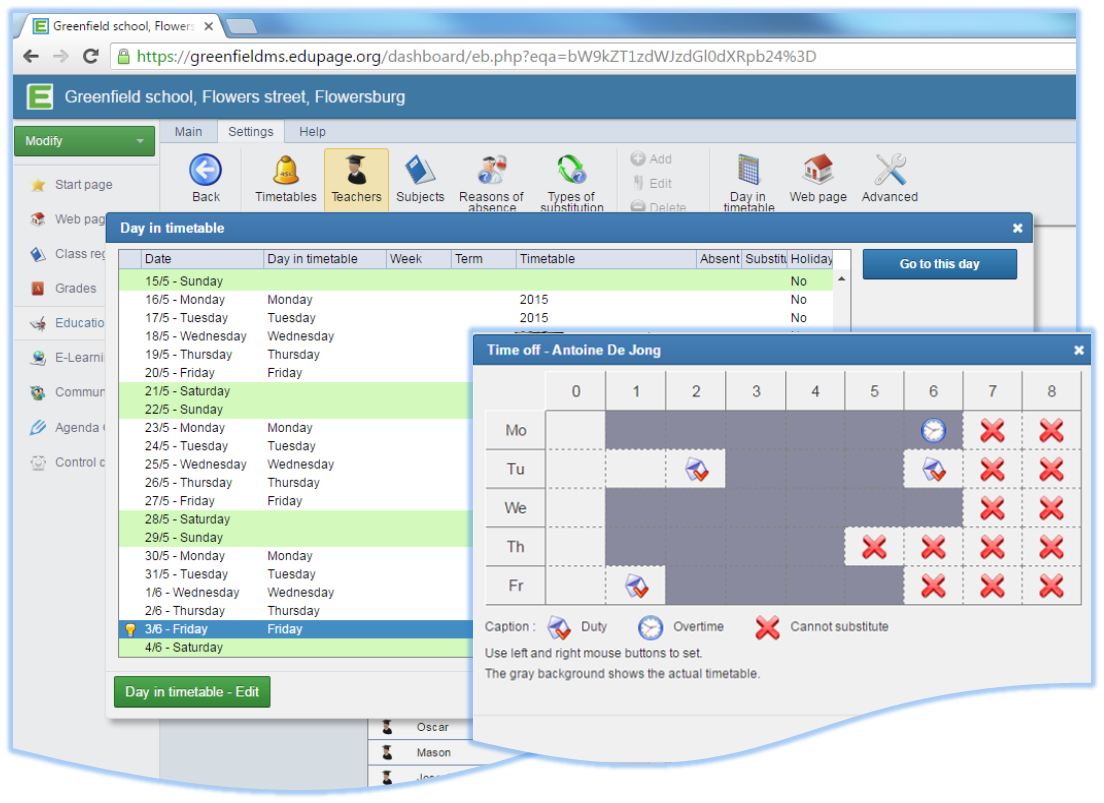Open Start page in the sidebar
Viewport: 1104px width, 803px height.
83,185
